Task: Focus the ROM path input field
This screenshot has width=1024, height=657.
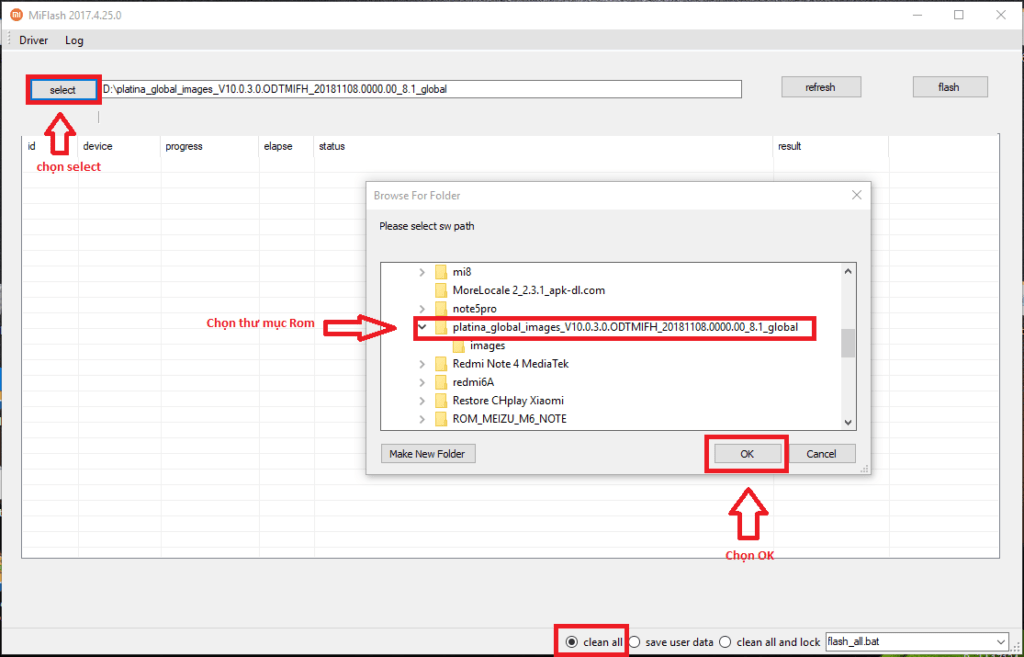Action: [421, 89]
